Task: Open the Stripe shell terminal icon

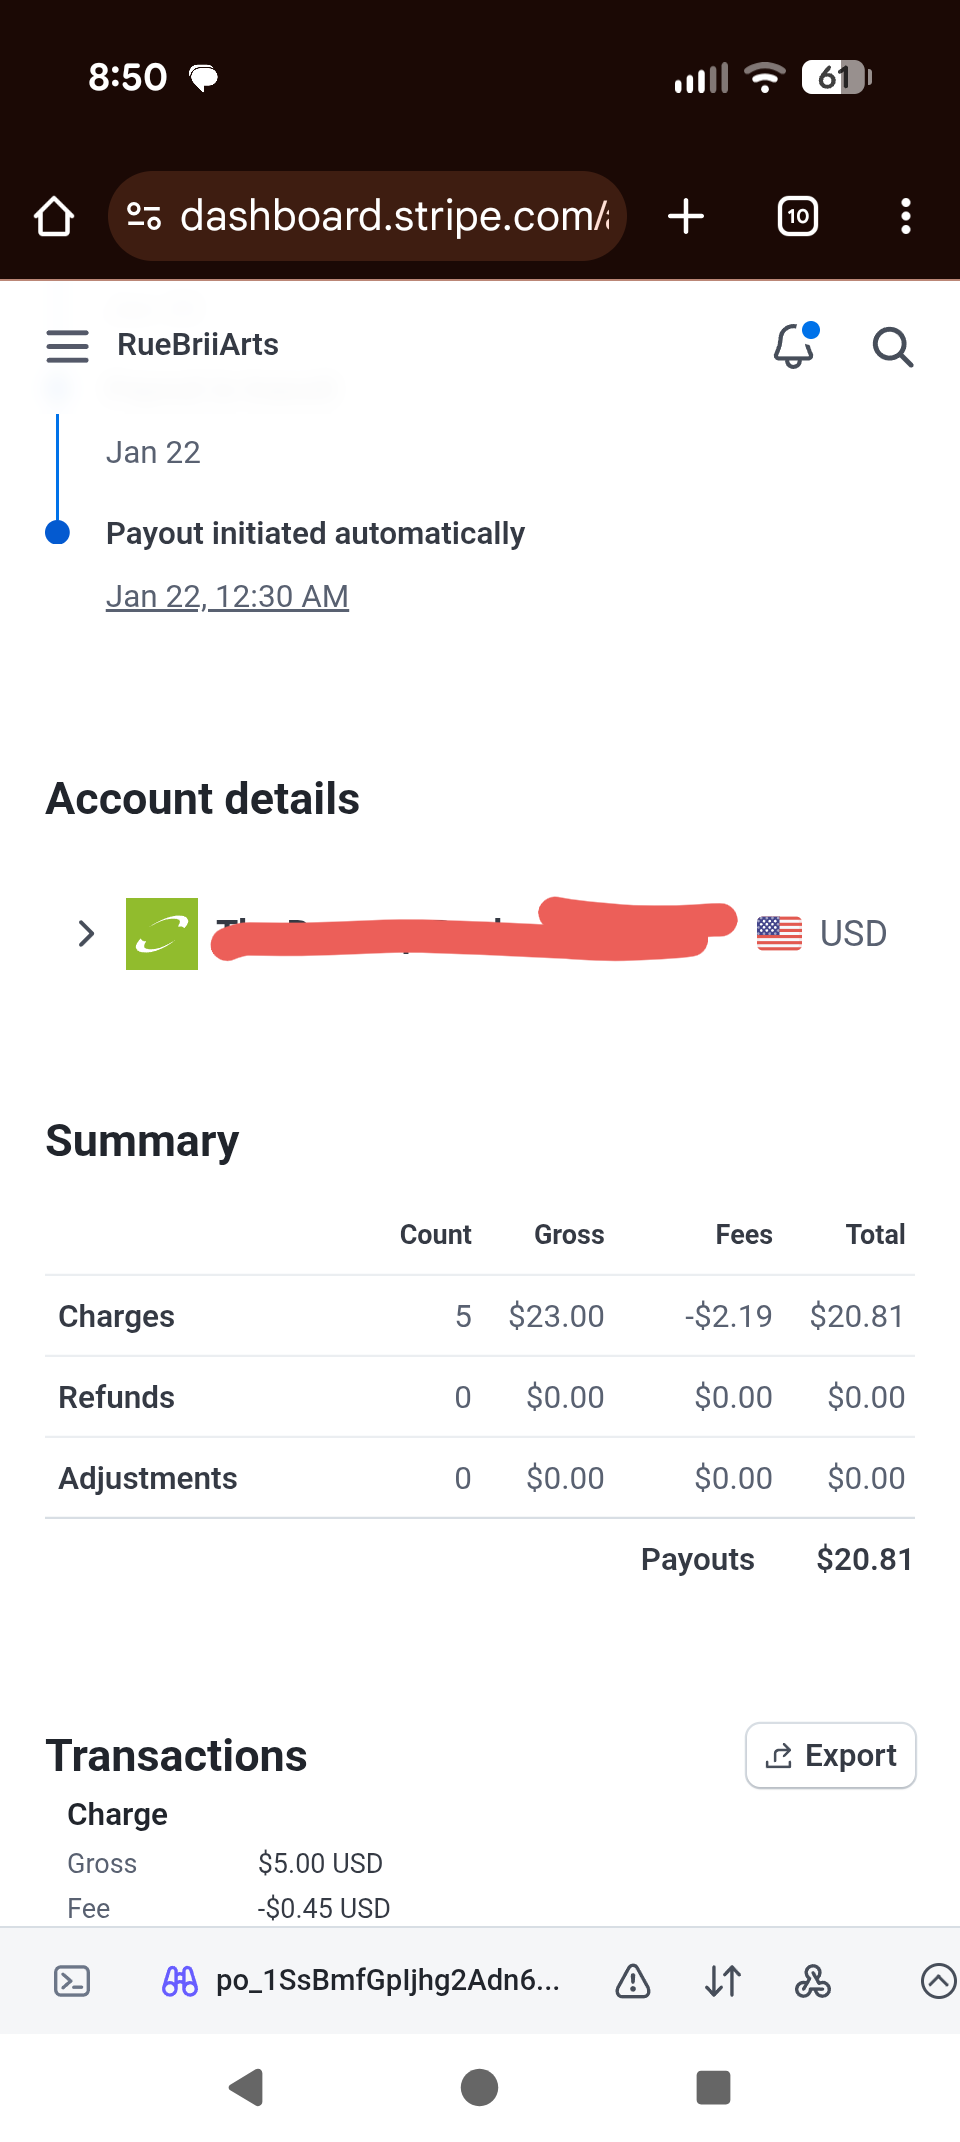Action: (72, 1981)
